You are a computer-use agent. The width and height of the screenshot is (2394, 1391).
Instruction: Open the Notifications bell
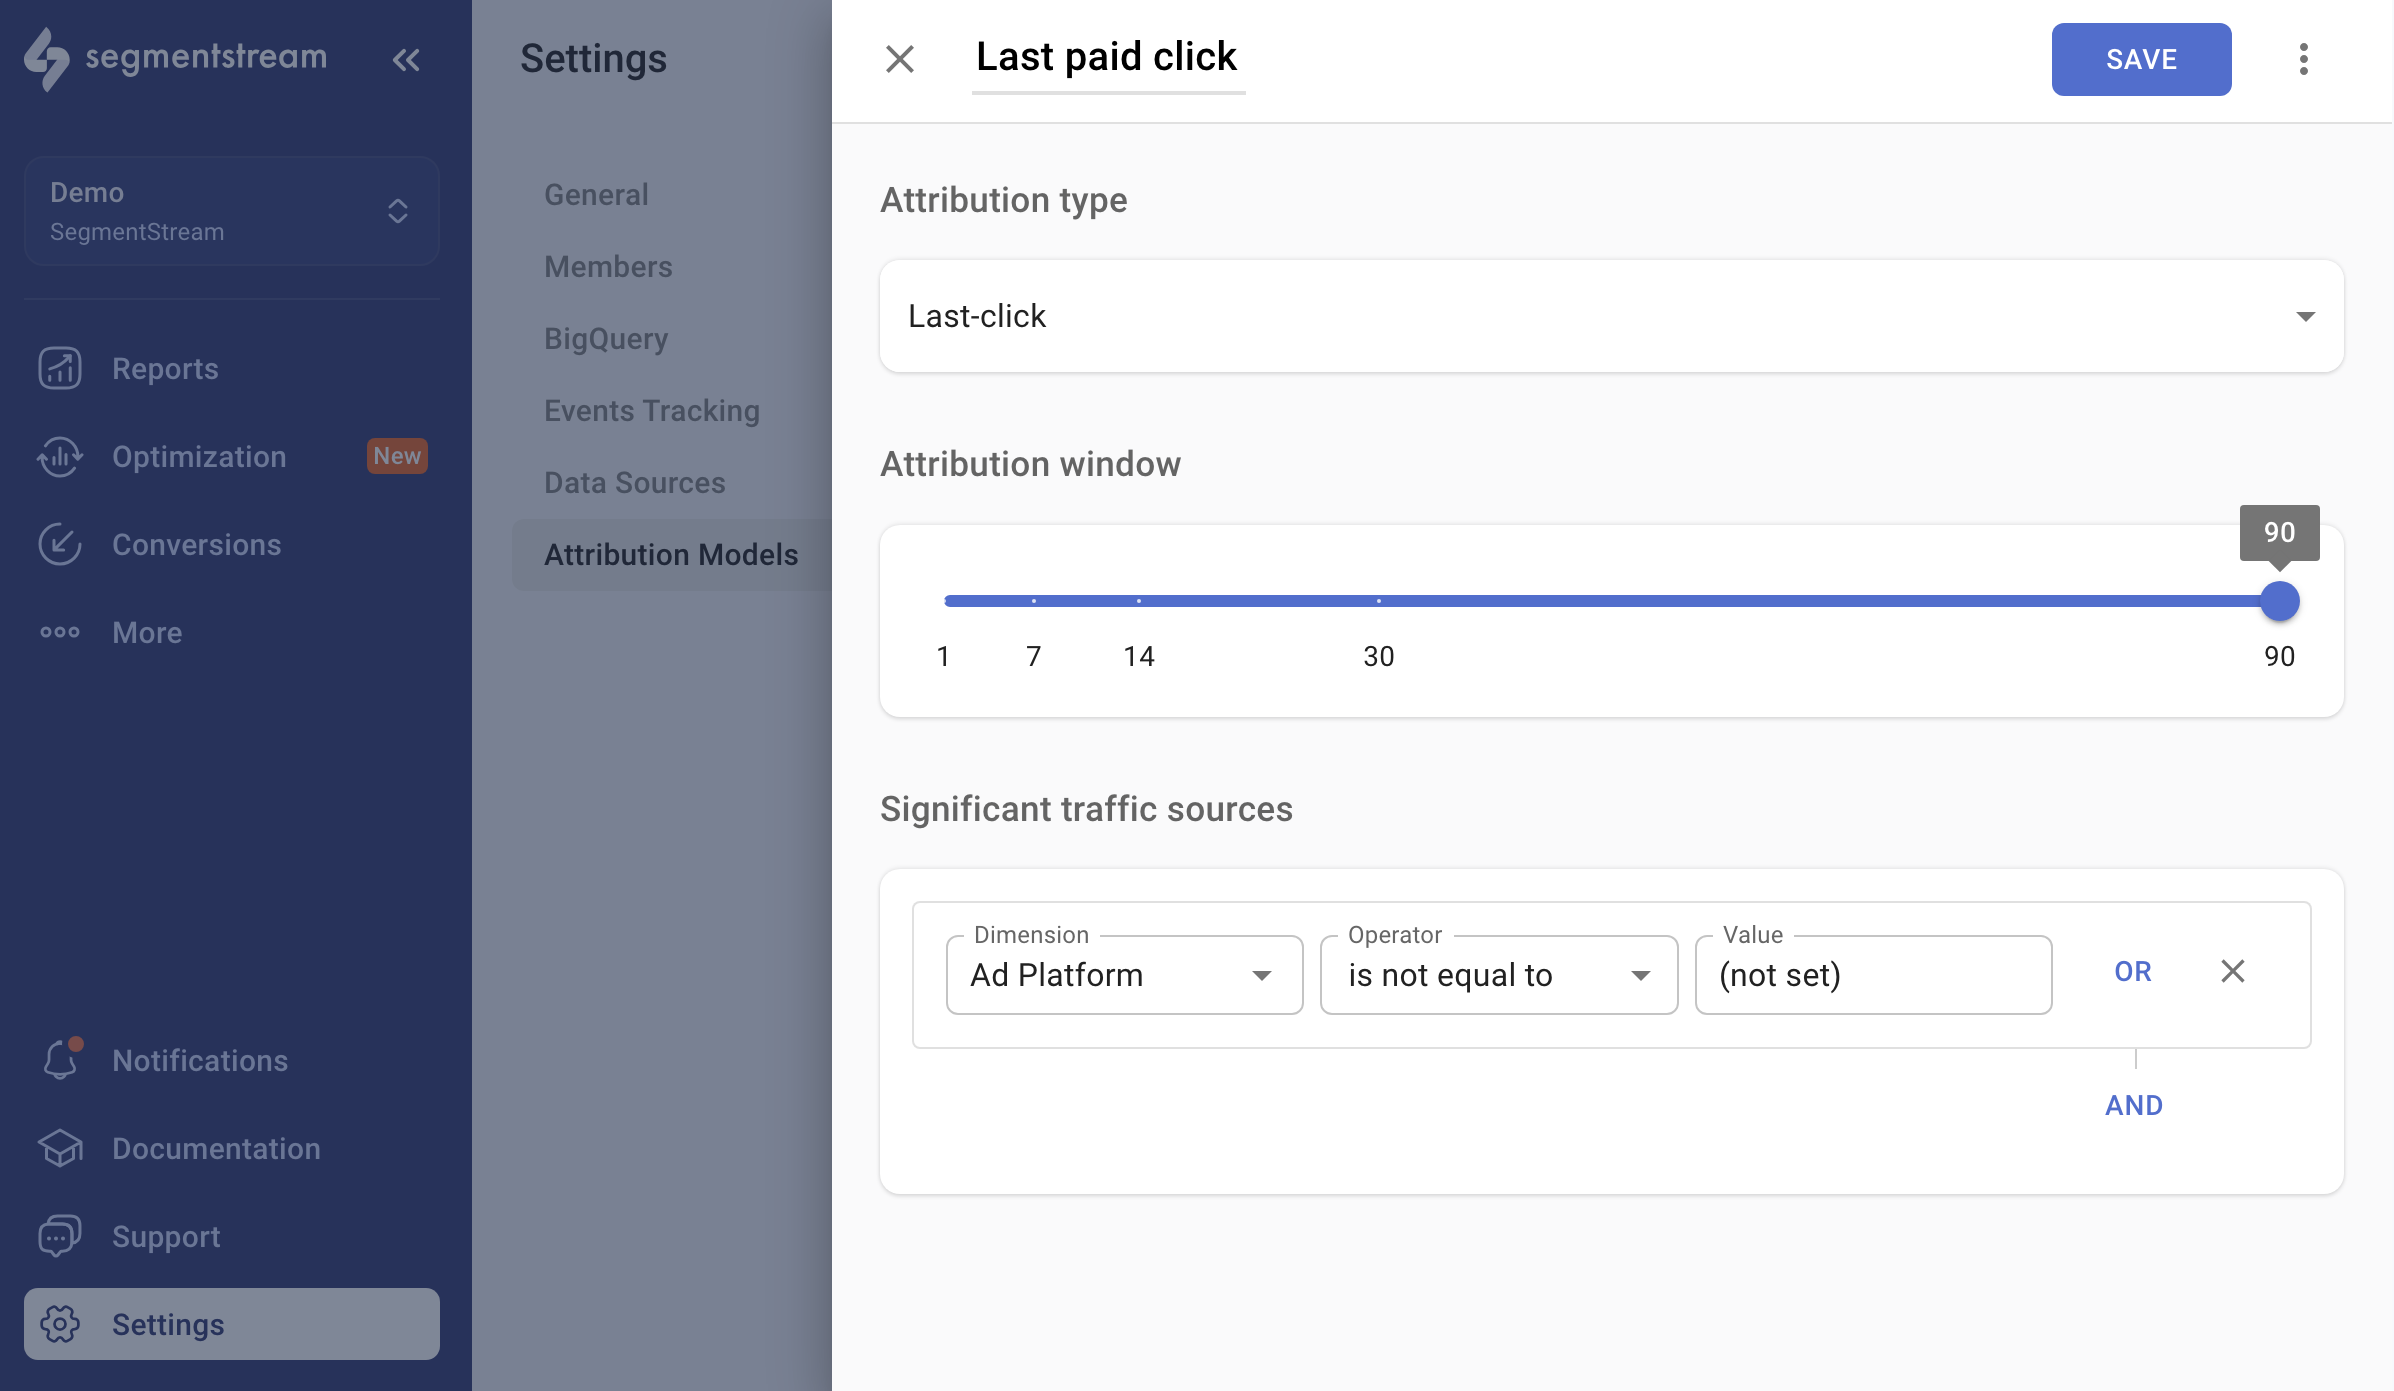click(60, 1060)
